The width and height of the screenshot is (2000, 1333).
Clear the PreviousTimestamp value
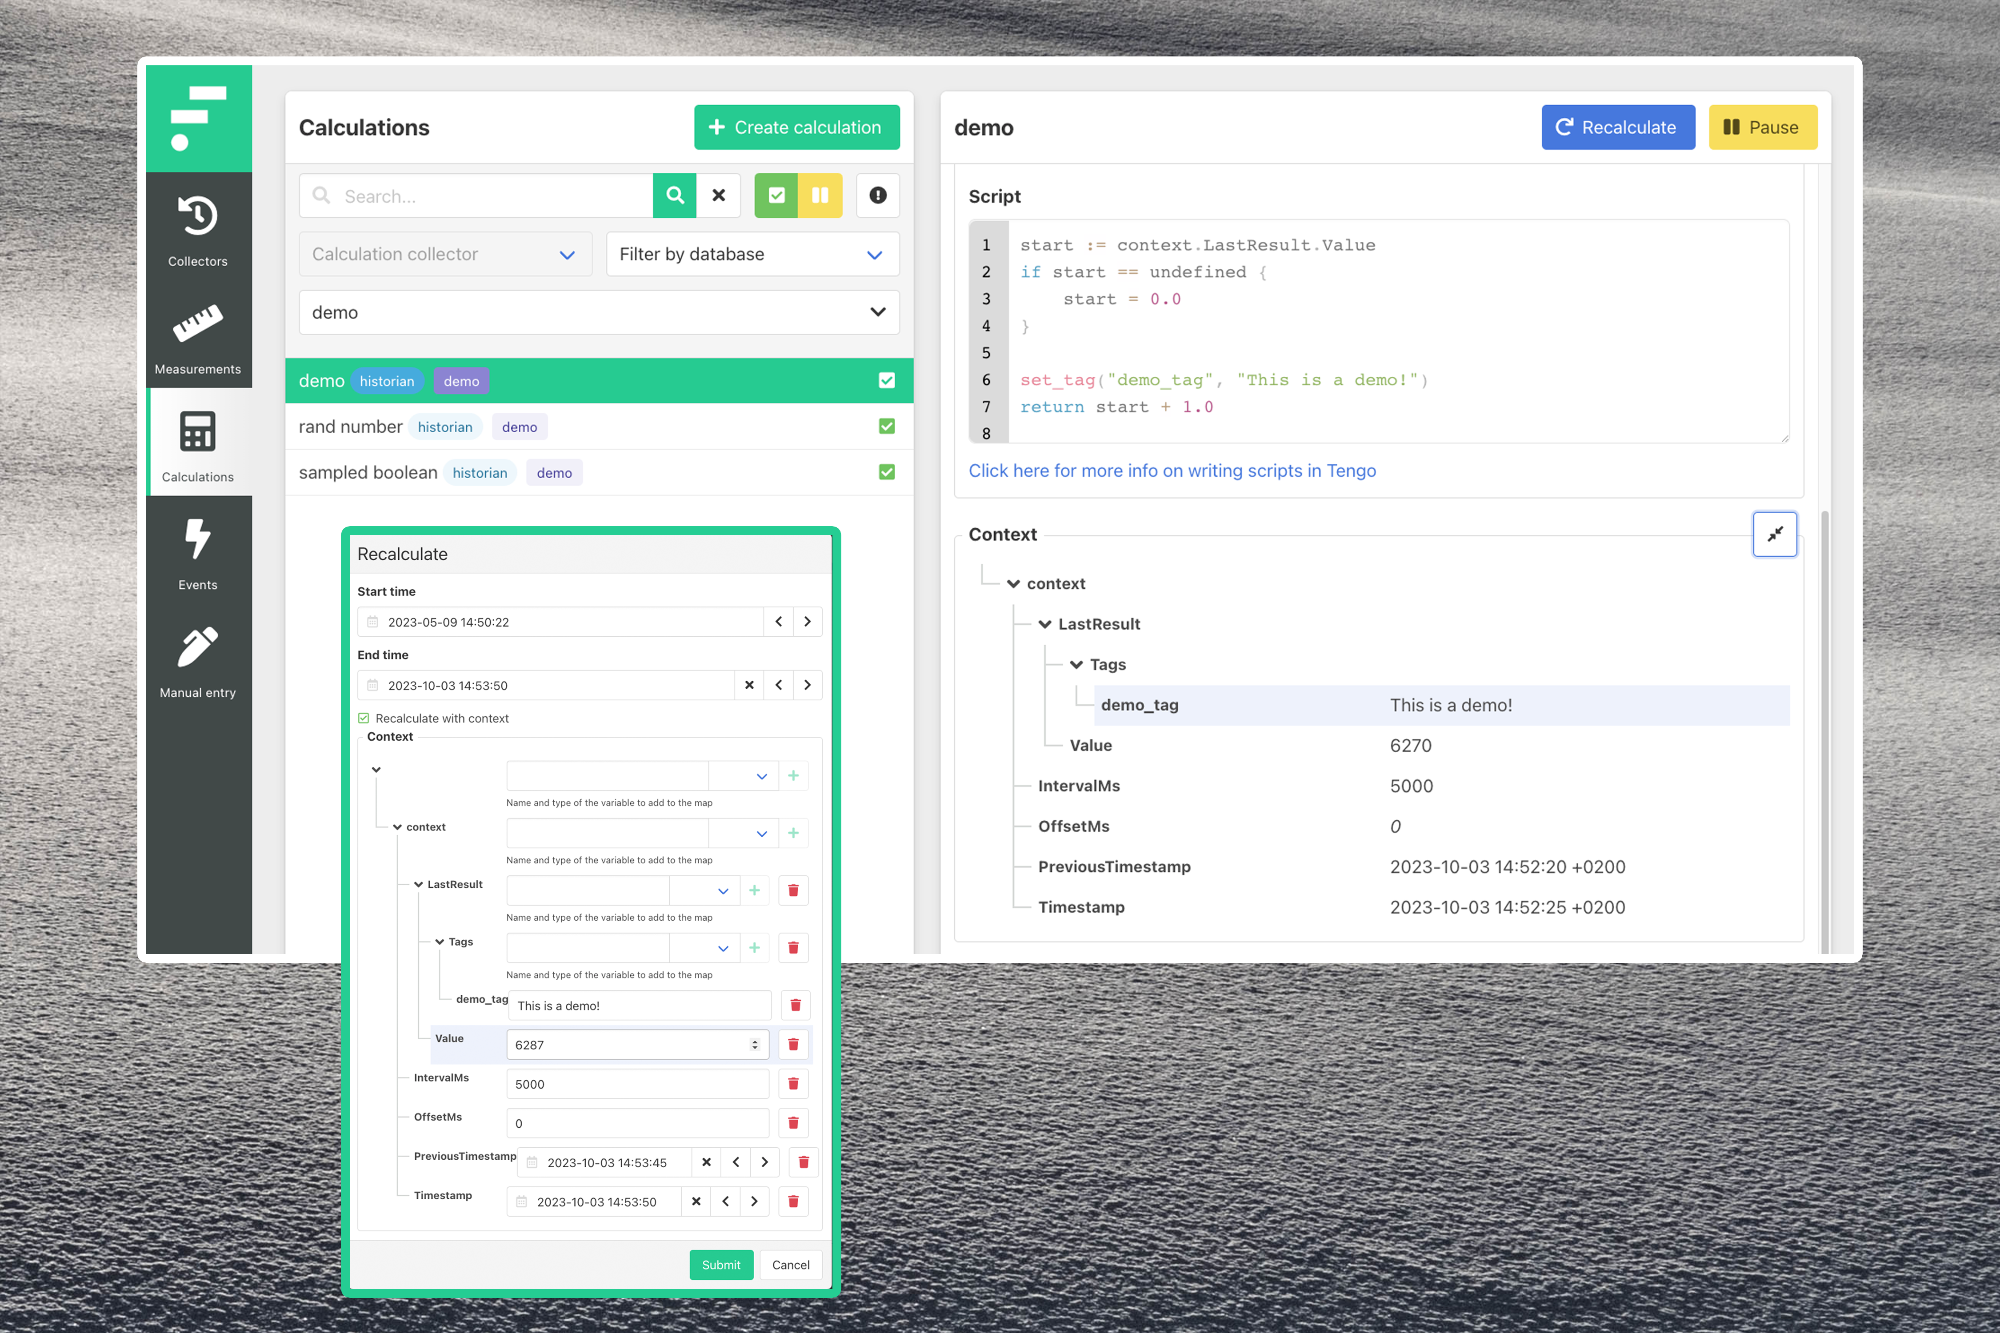(707, 1162)
